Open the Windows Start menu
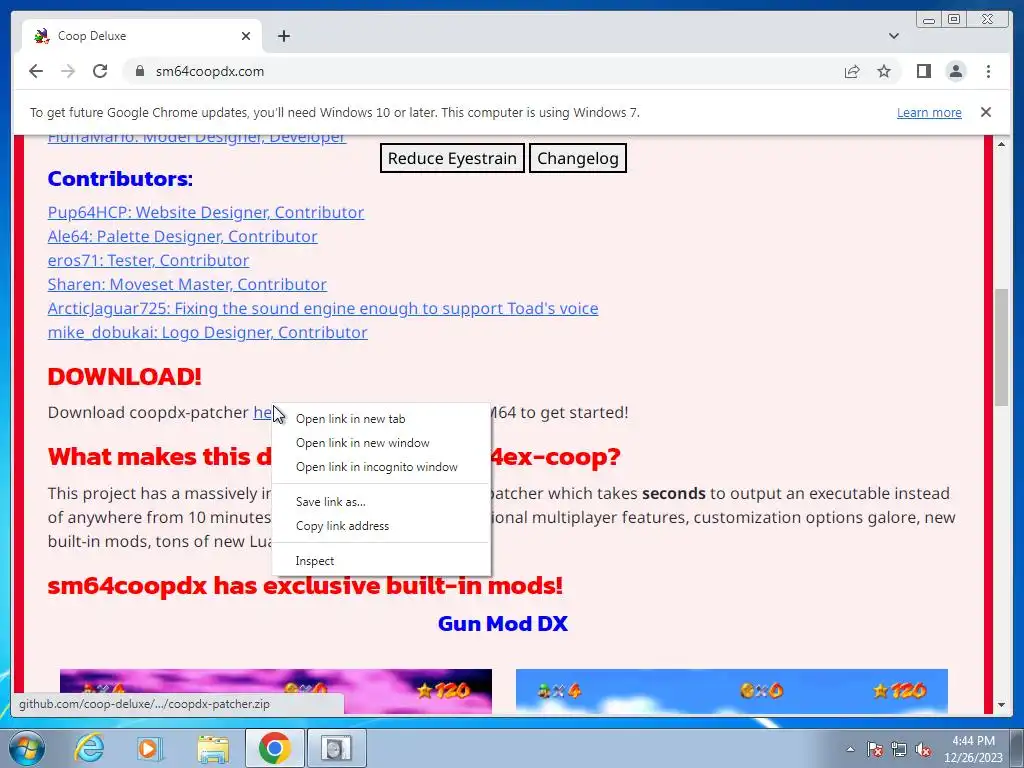Screen dimensions: 1024x768 click(x=26, y=748)
